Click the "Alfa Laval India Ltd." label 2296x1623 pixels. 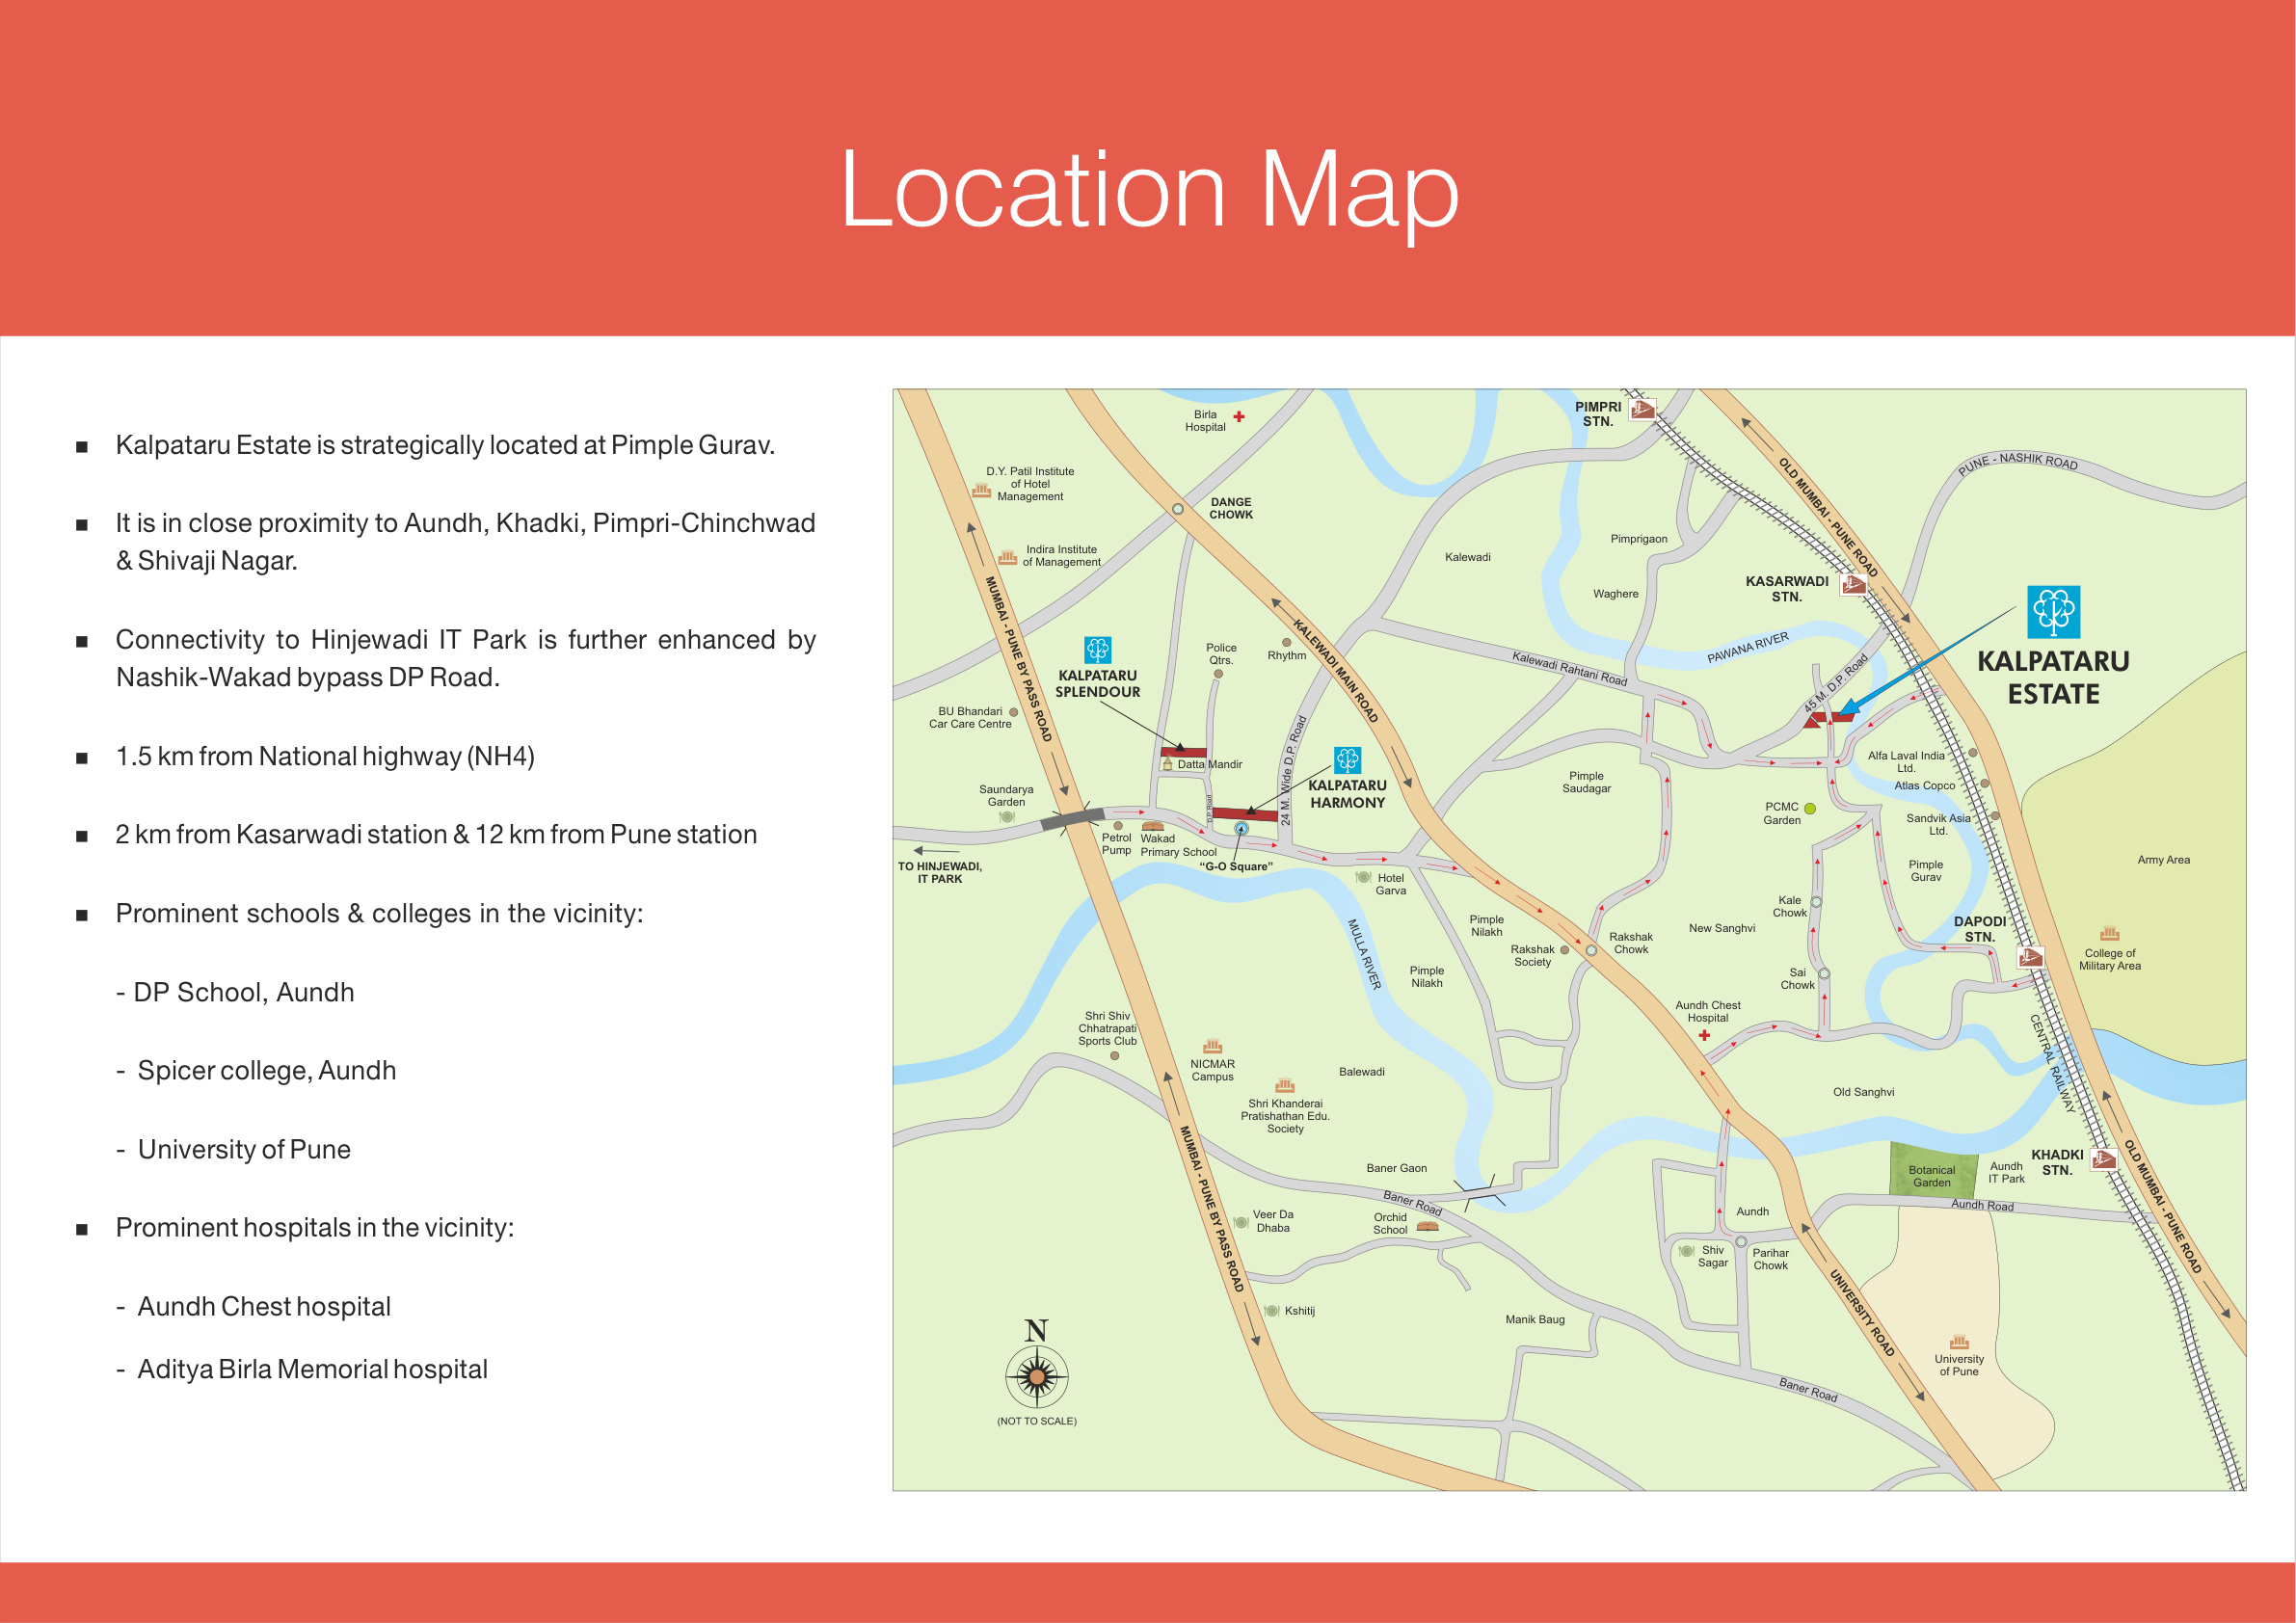(1906, 762)
